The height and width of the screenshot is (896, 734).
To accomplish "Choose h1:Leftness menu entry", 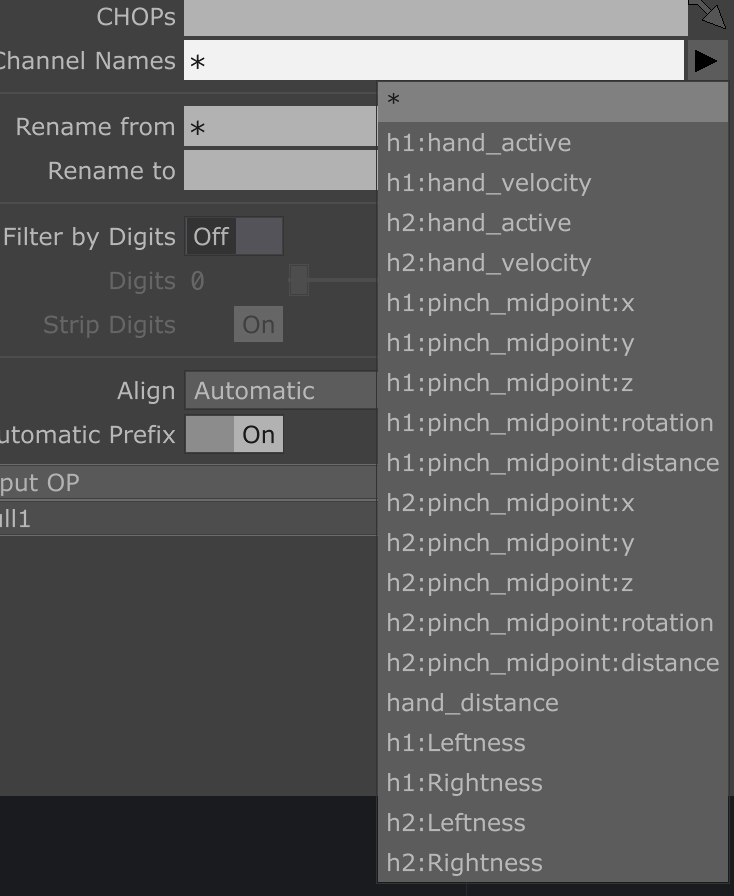I will pyautogui.click(x=456, y=743).
